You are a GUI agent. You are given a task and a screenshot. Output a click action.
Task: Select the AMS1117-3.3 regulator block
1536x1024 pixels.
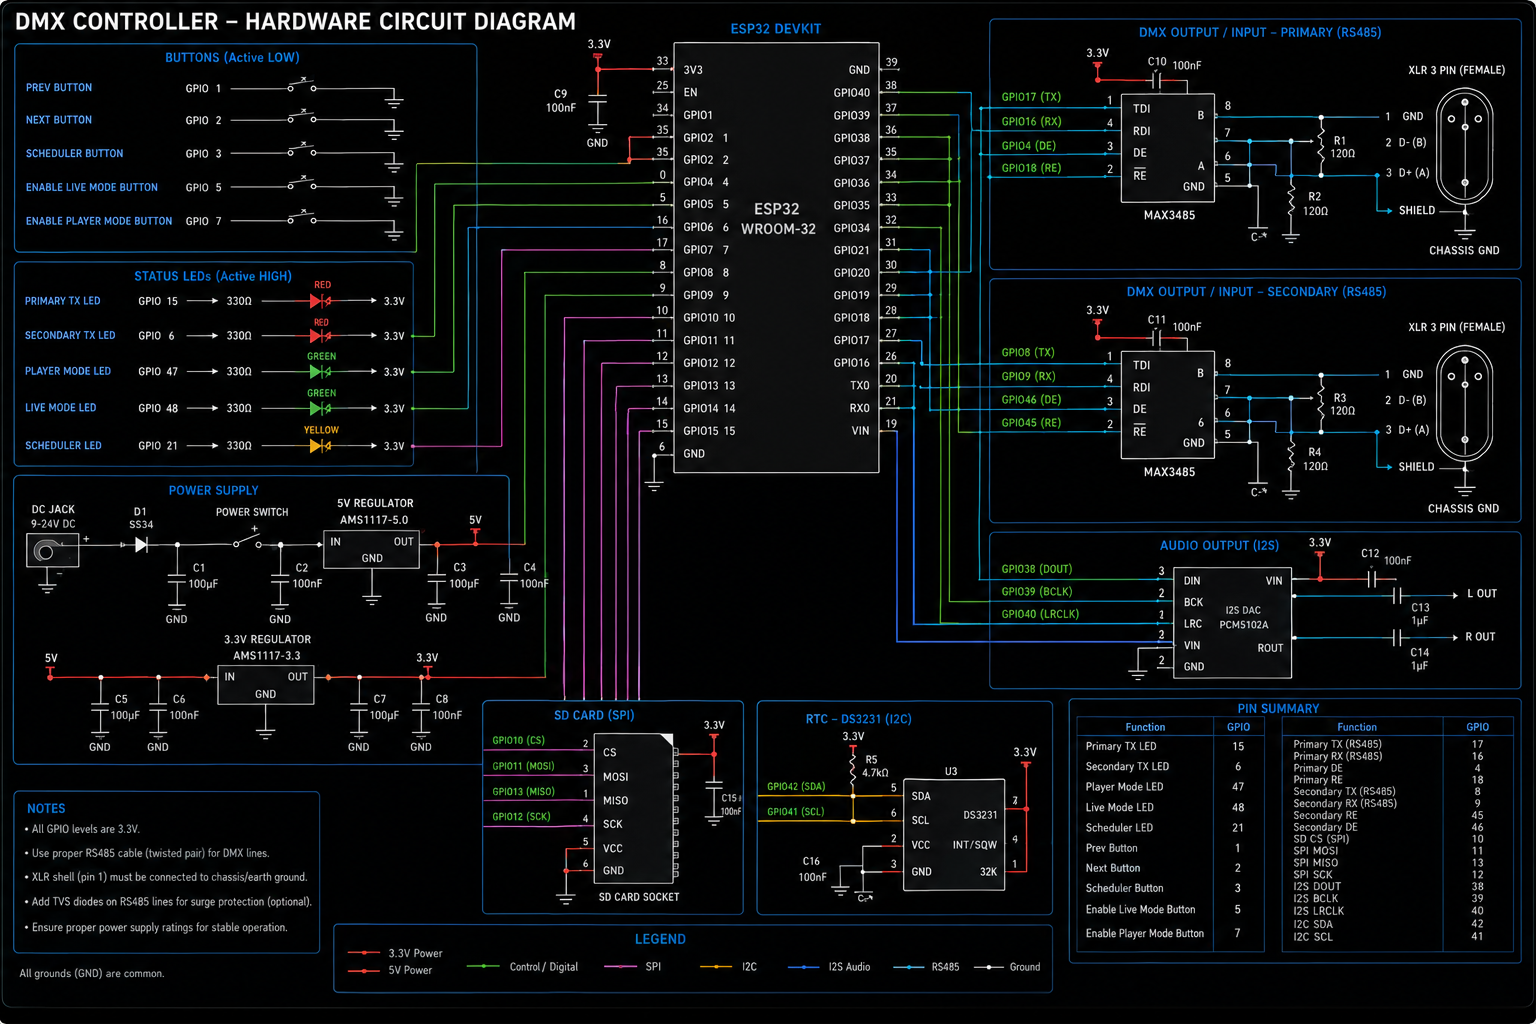(265, 685)
